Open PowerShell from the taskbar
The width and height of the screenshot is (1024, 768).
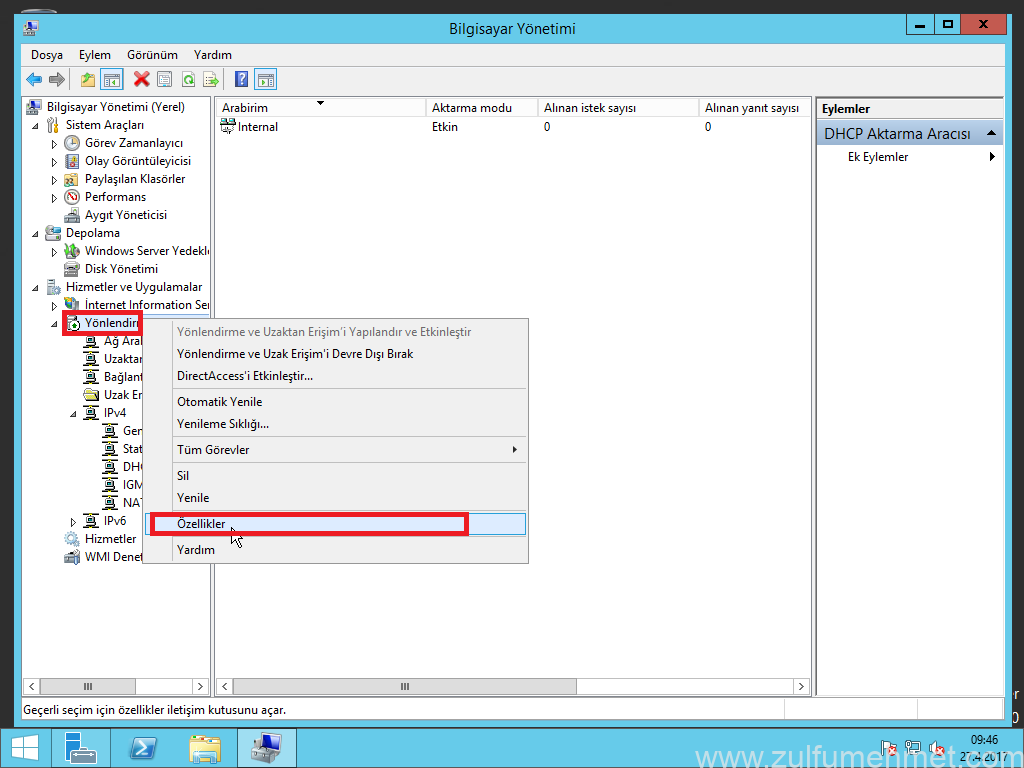point(143,747)
